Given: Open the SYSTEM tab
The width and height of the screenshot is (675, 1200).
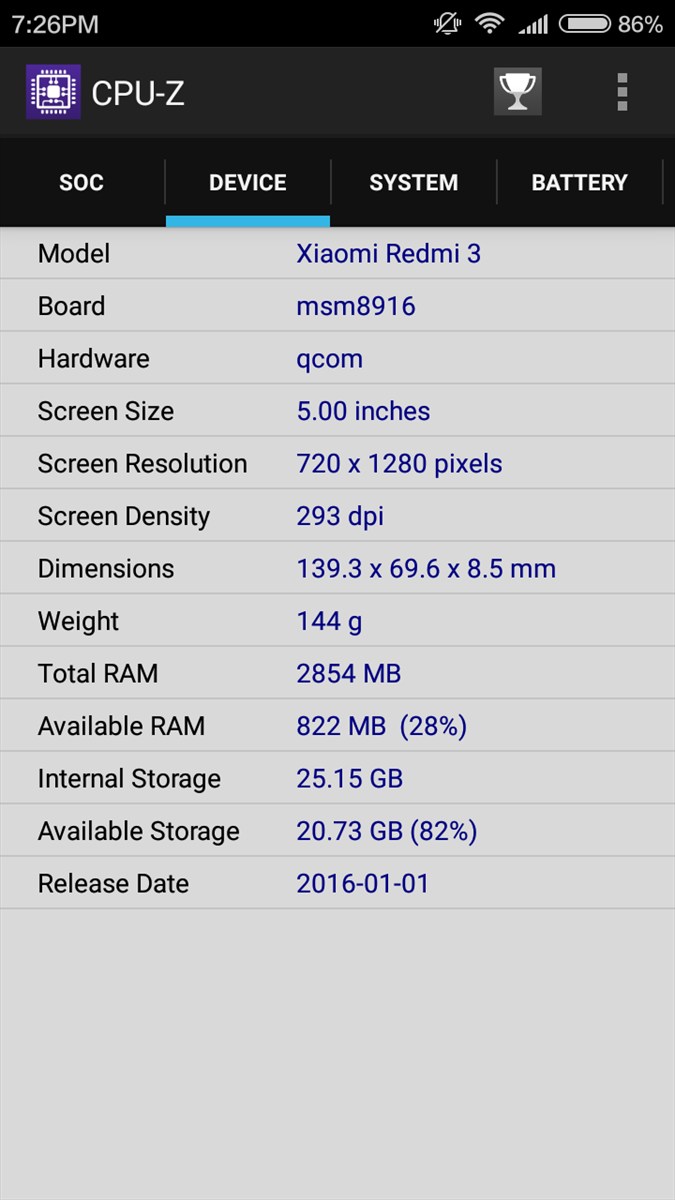Looking at the screenshot, I should tap(413, 183).
